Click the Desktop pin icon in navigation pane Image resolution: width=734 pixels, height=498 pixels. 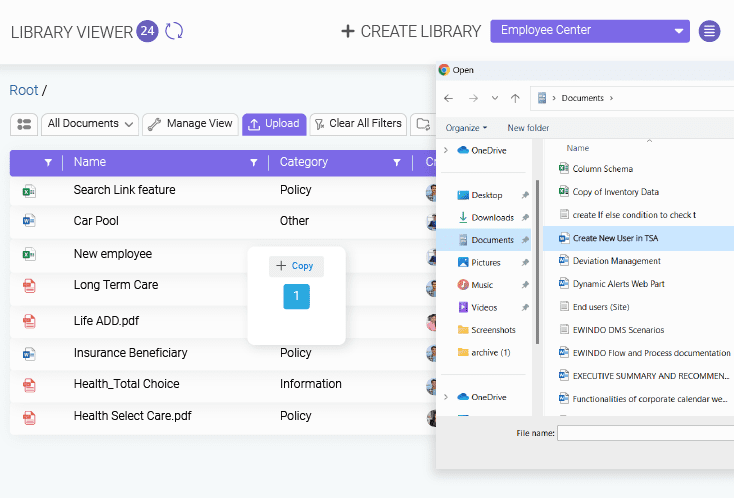pos(525,195)
